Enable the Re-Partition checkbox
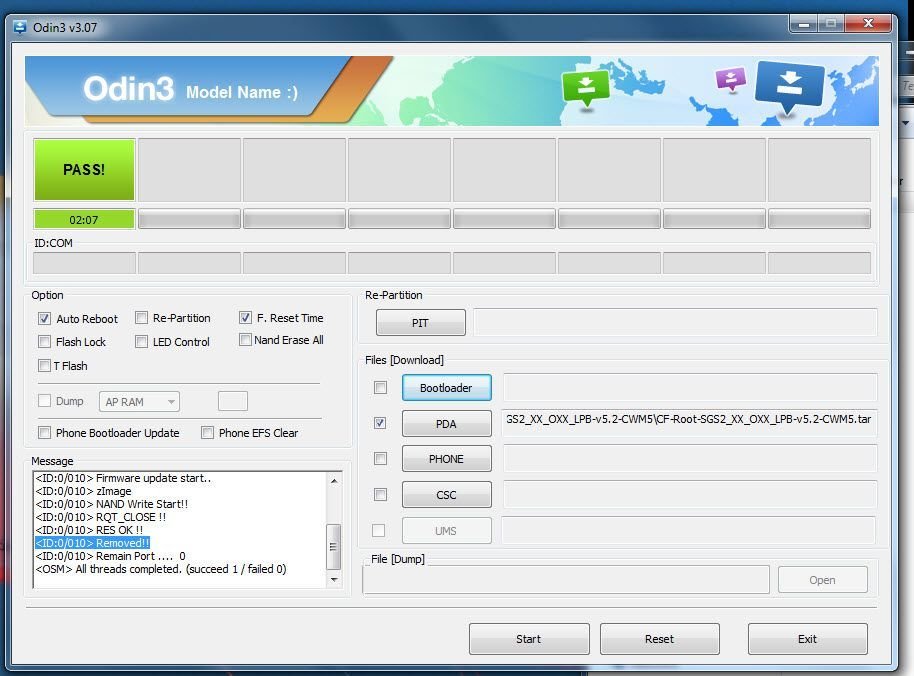The width and height of the screenshot is (914, 676). pyautogui.click(x=141, y=318)
